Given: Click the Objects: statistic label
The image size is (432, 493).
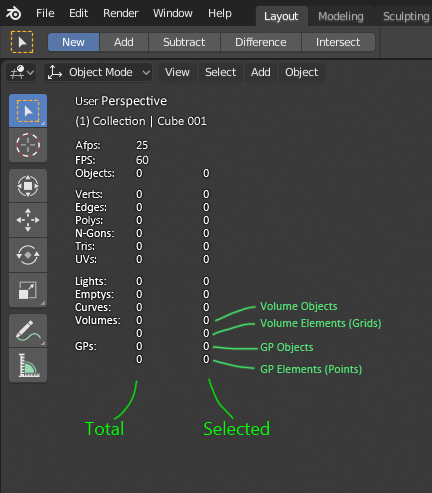Looking at the screenshot, I should pos(95,173).
